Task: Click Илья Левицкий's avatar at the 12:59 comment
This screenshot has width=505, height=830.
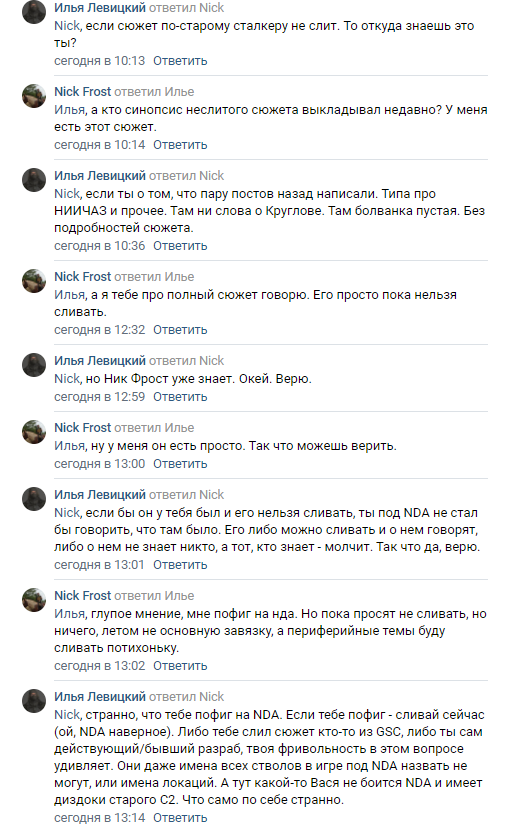Action: (x=33, y=365)
